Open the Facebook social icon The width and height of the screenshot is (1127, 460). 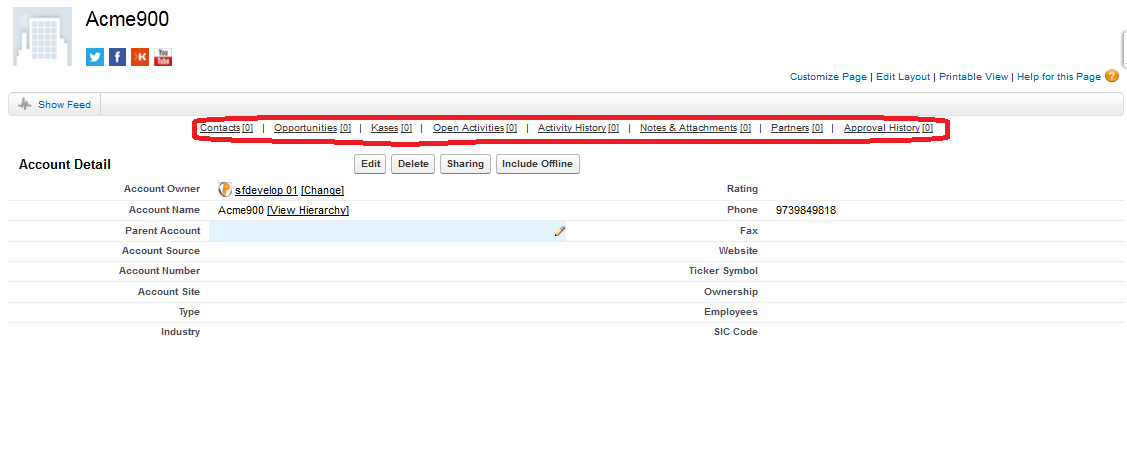click(117, 57)
